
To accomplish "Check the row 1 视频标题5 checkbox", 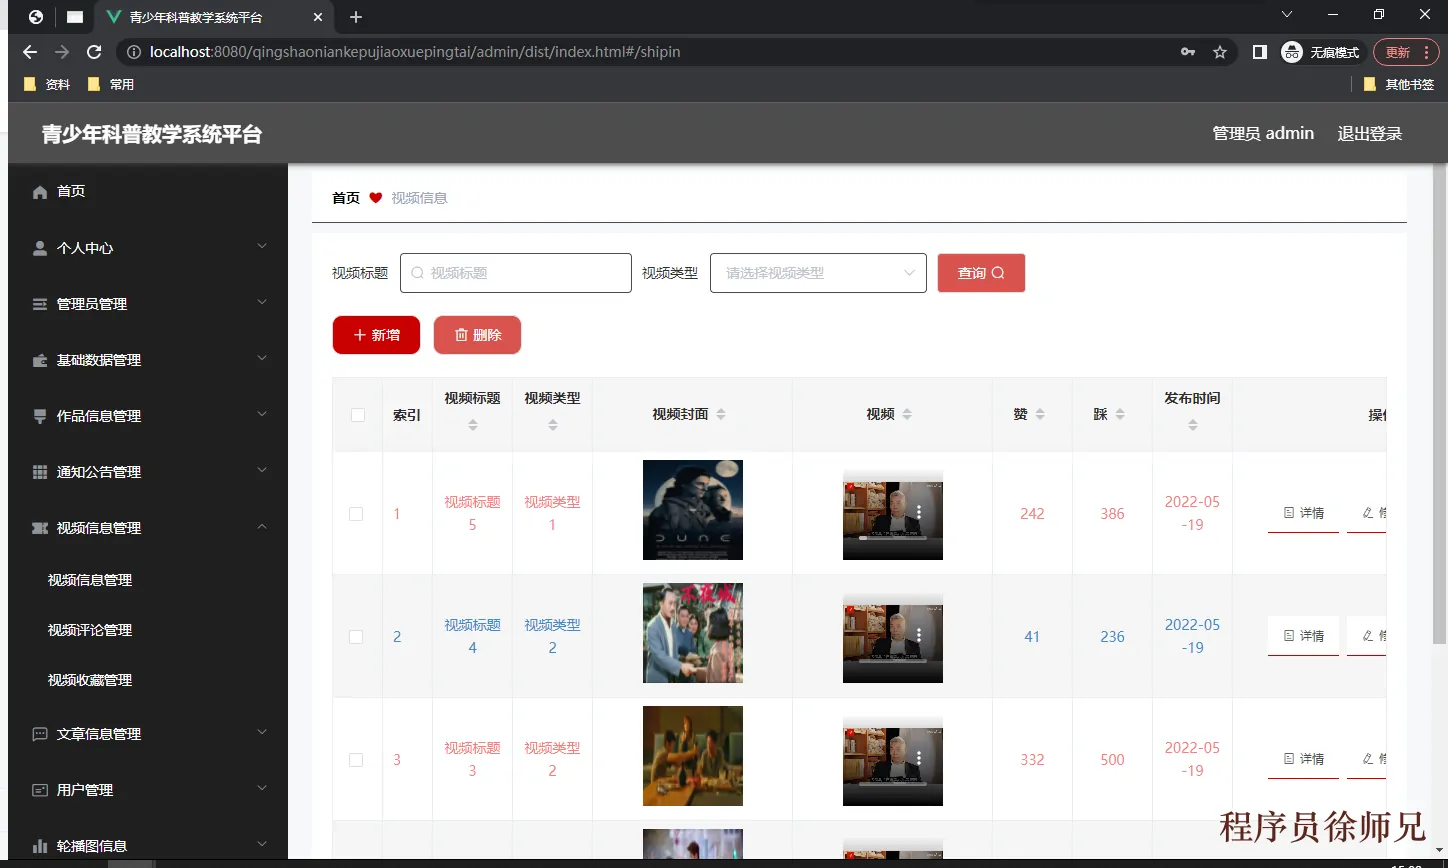I will click(356, 514).
